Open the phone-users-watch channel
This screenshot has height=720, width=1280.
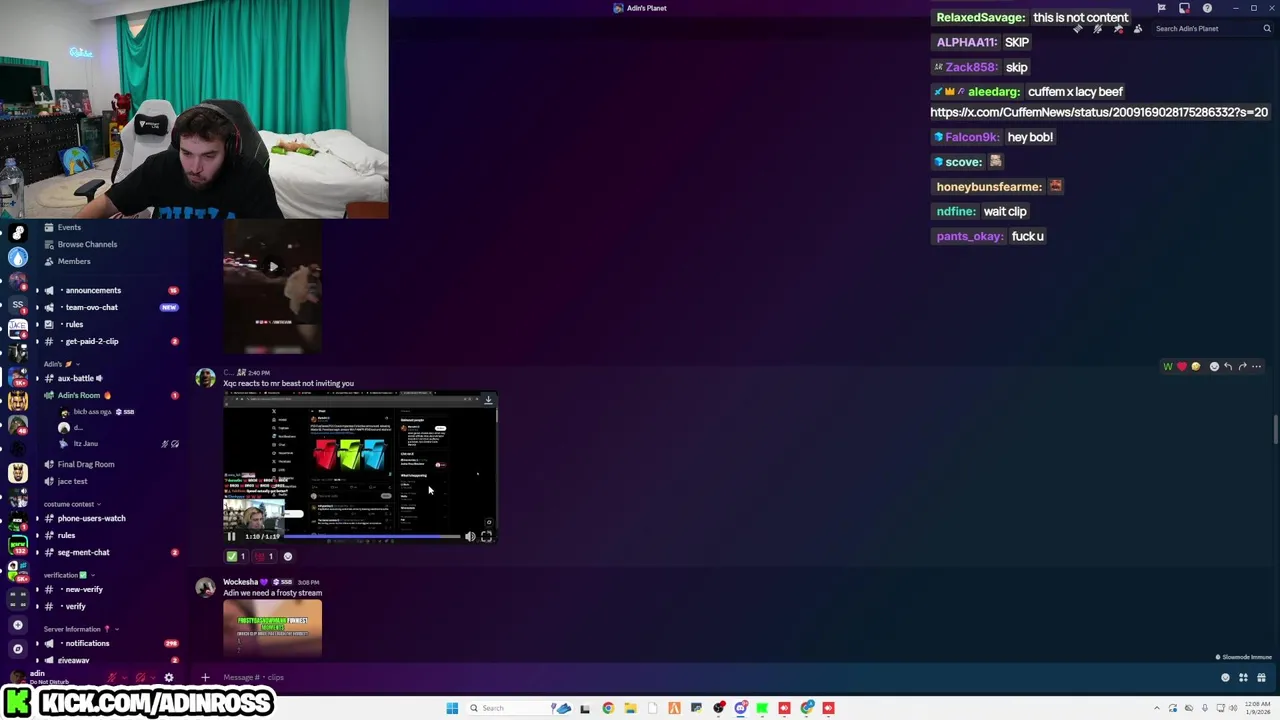click(x=91, y=518)
